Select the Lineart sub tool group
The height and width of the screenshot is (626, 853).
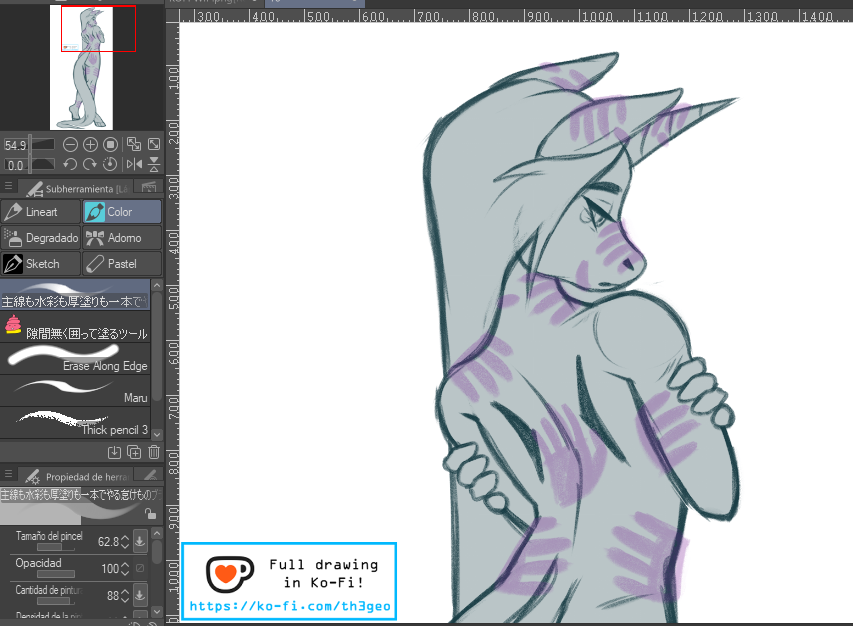pos(40,212)
